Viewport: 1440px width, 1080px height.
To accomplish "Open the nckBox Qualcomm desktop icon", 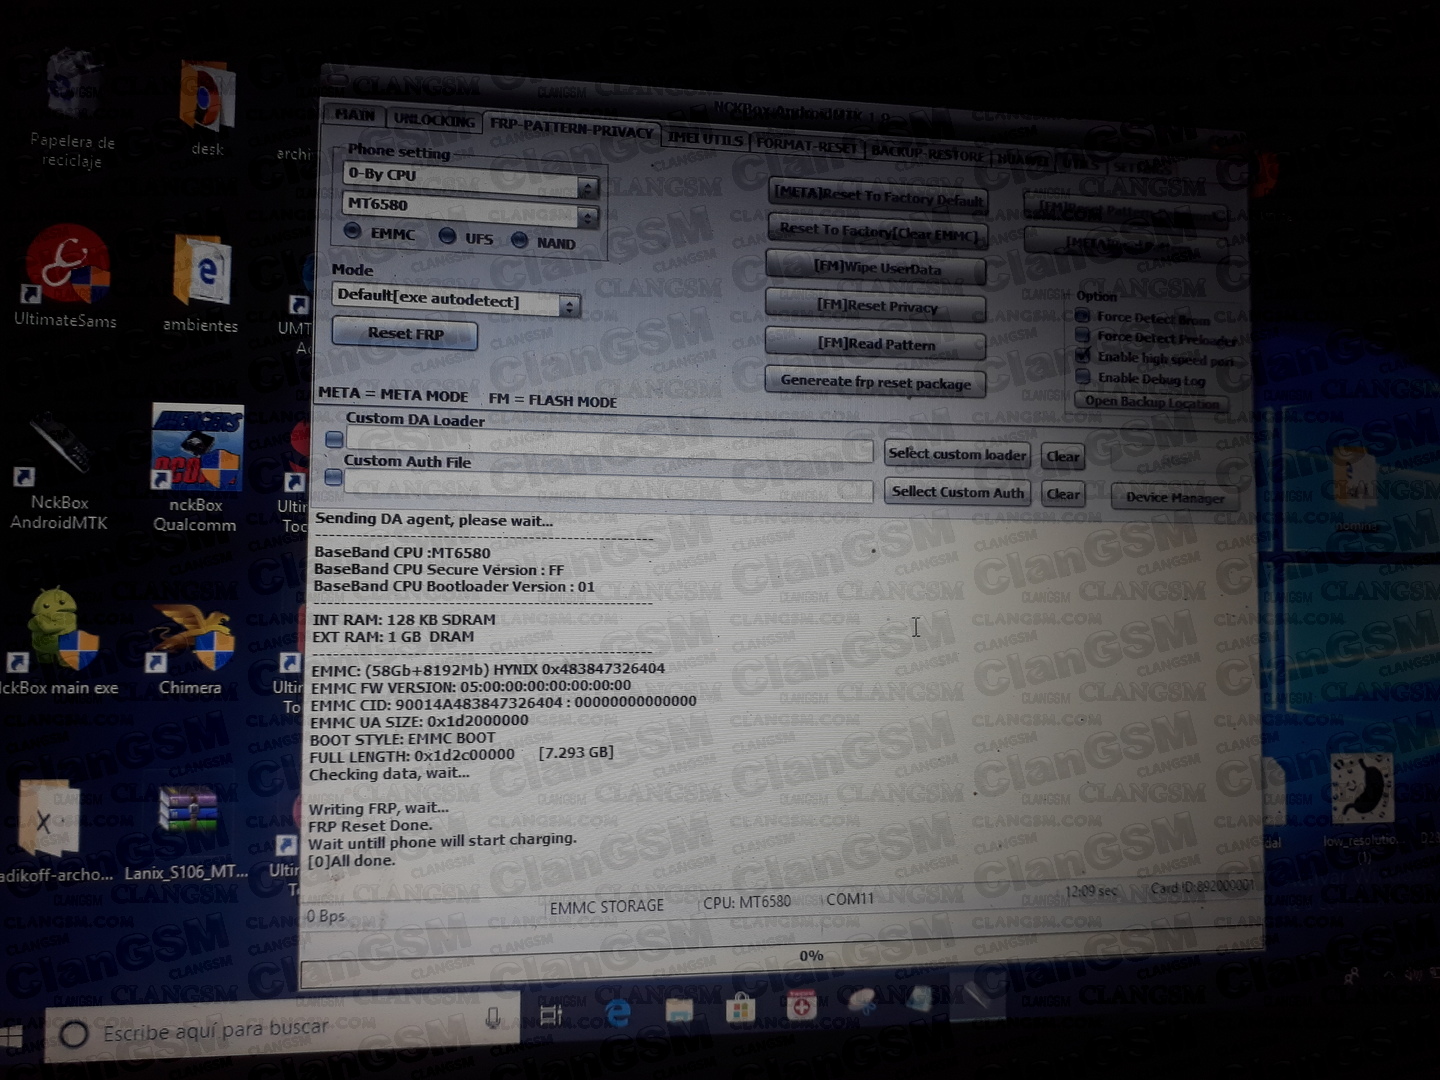I will (197, 450).
